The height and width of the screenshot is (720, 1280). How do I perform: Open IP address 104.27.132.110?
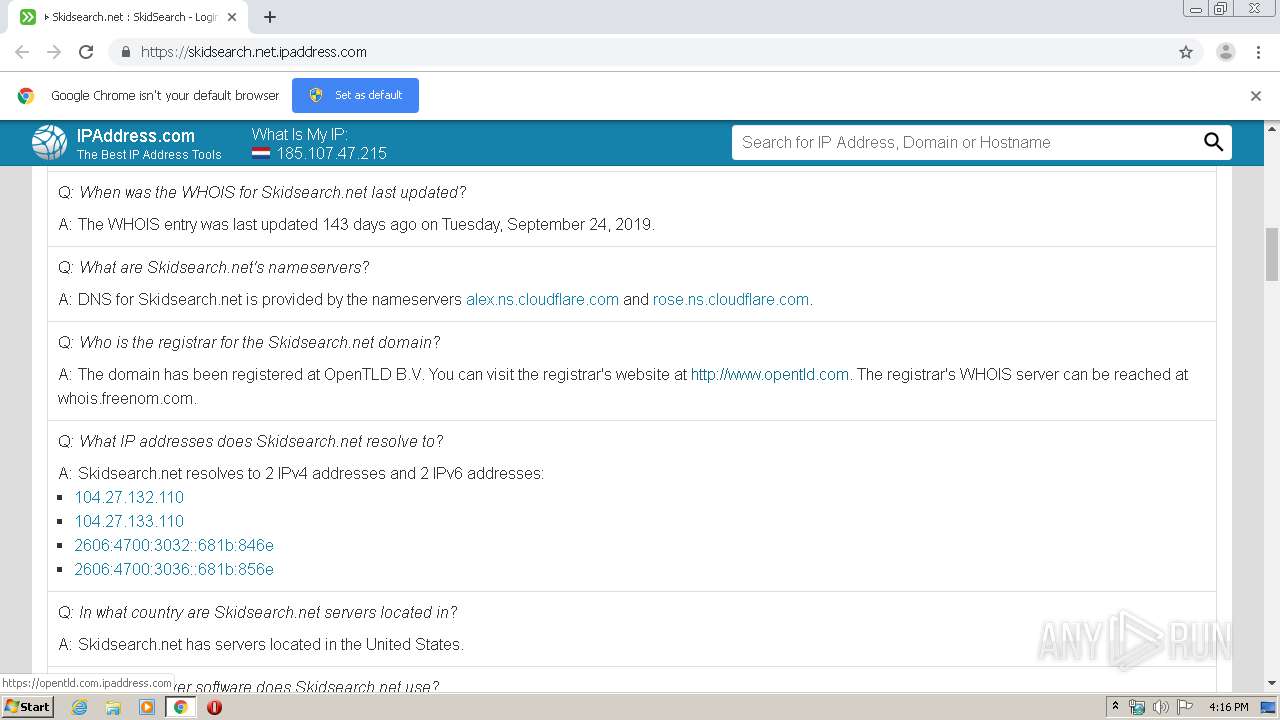pyautogui.click(x=129, y=497)
